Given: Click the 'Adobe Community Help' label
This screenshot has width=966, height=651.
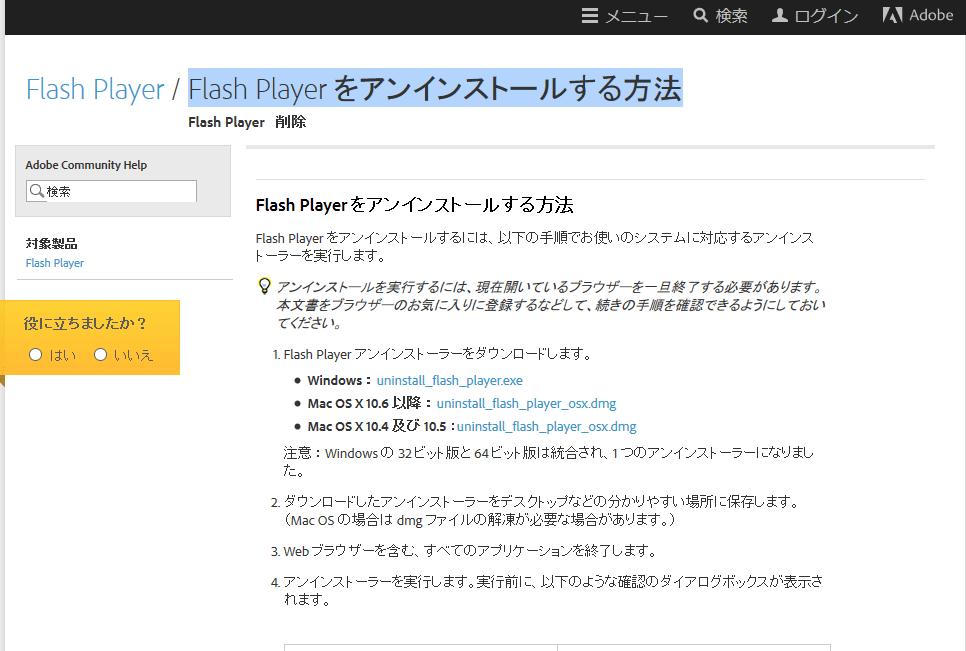Looking at the screenshot, I should [86, 165].
